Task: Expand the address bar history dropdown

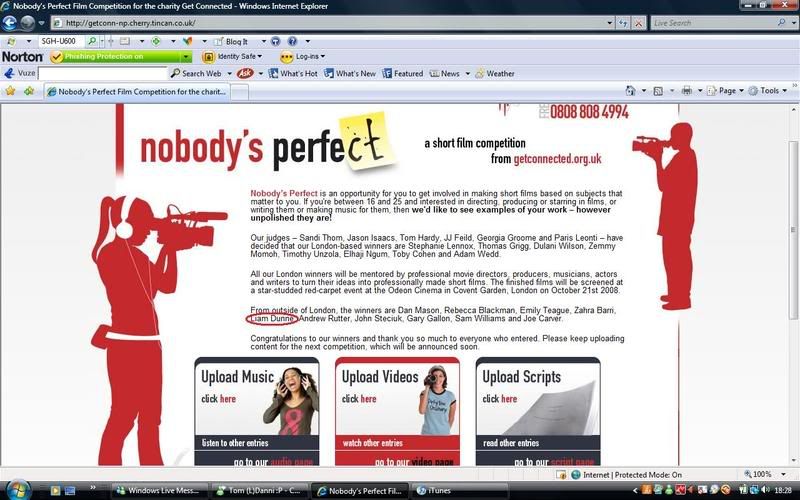Action: pos(610,23)
